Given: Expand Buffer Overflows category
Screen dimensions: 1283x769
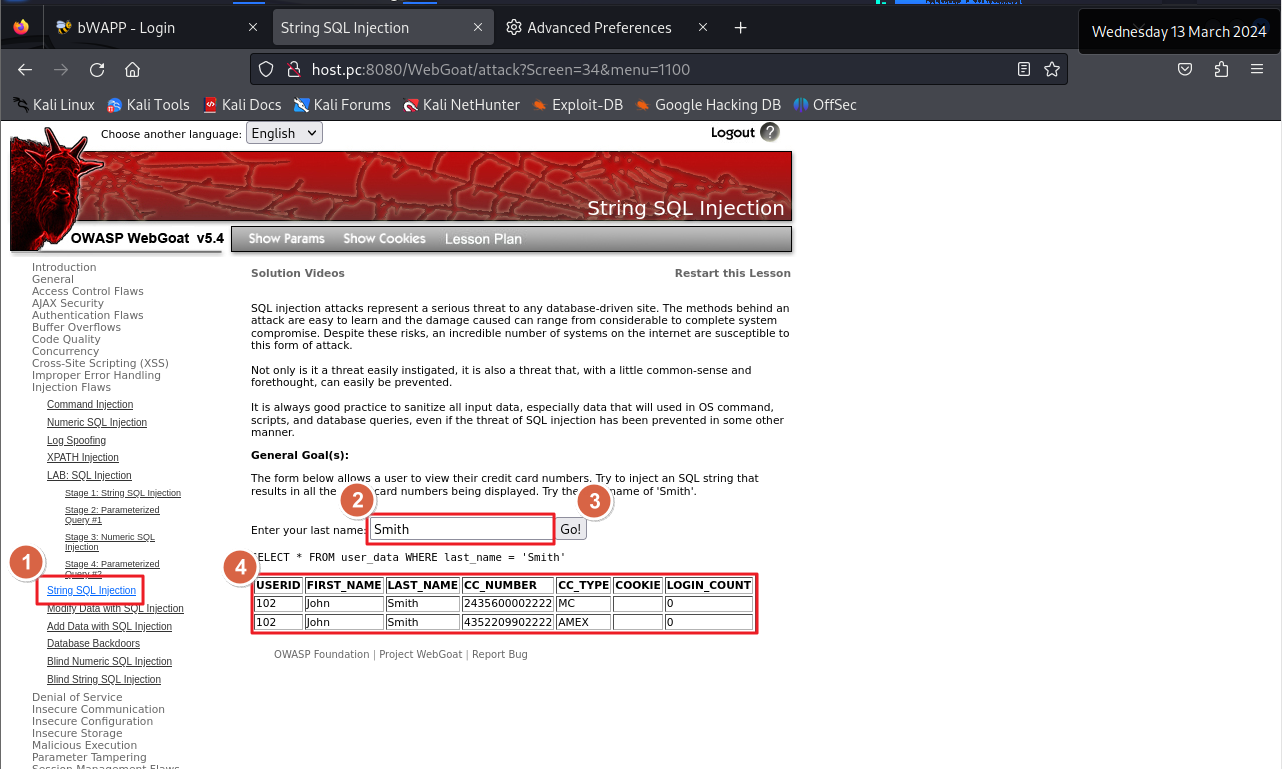Looking at the screenshot, I should [x=76, y=327].
